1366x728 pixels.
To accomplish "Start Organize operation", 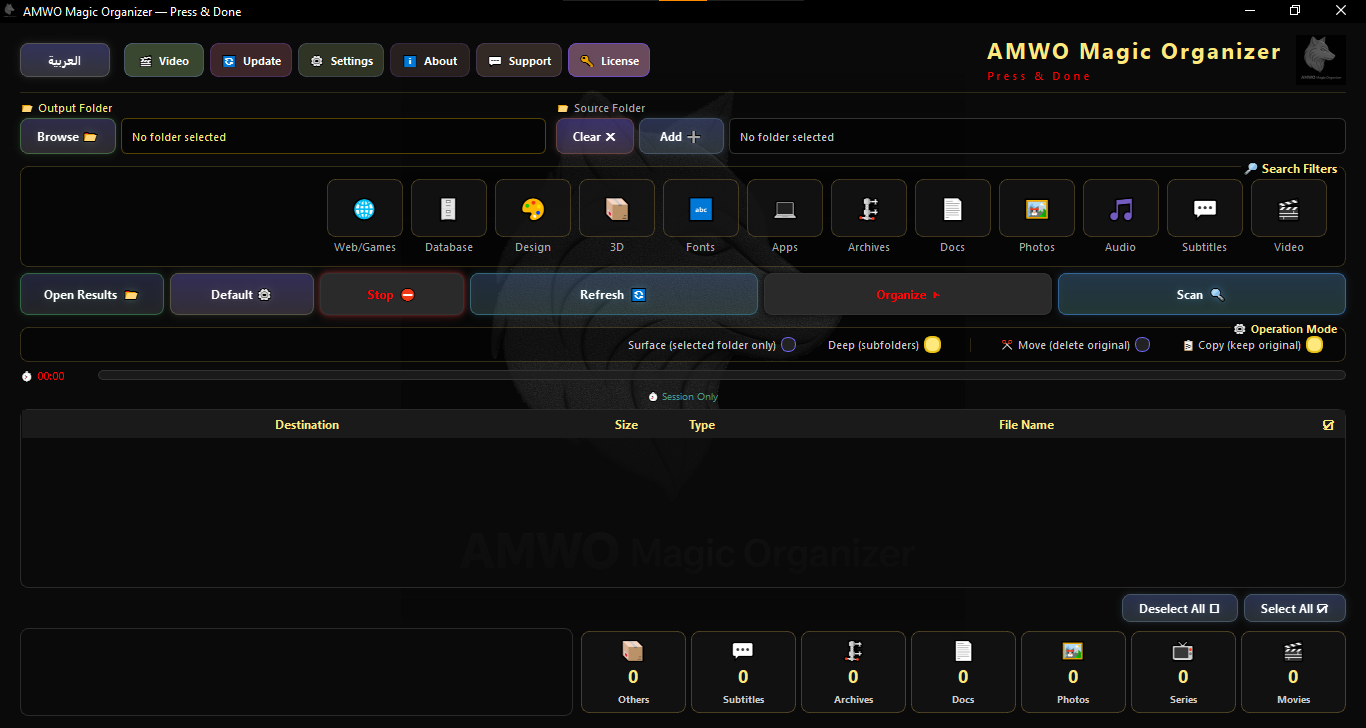I will pos(908,295).
